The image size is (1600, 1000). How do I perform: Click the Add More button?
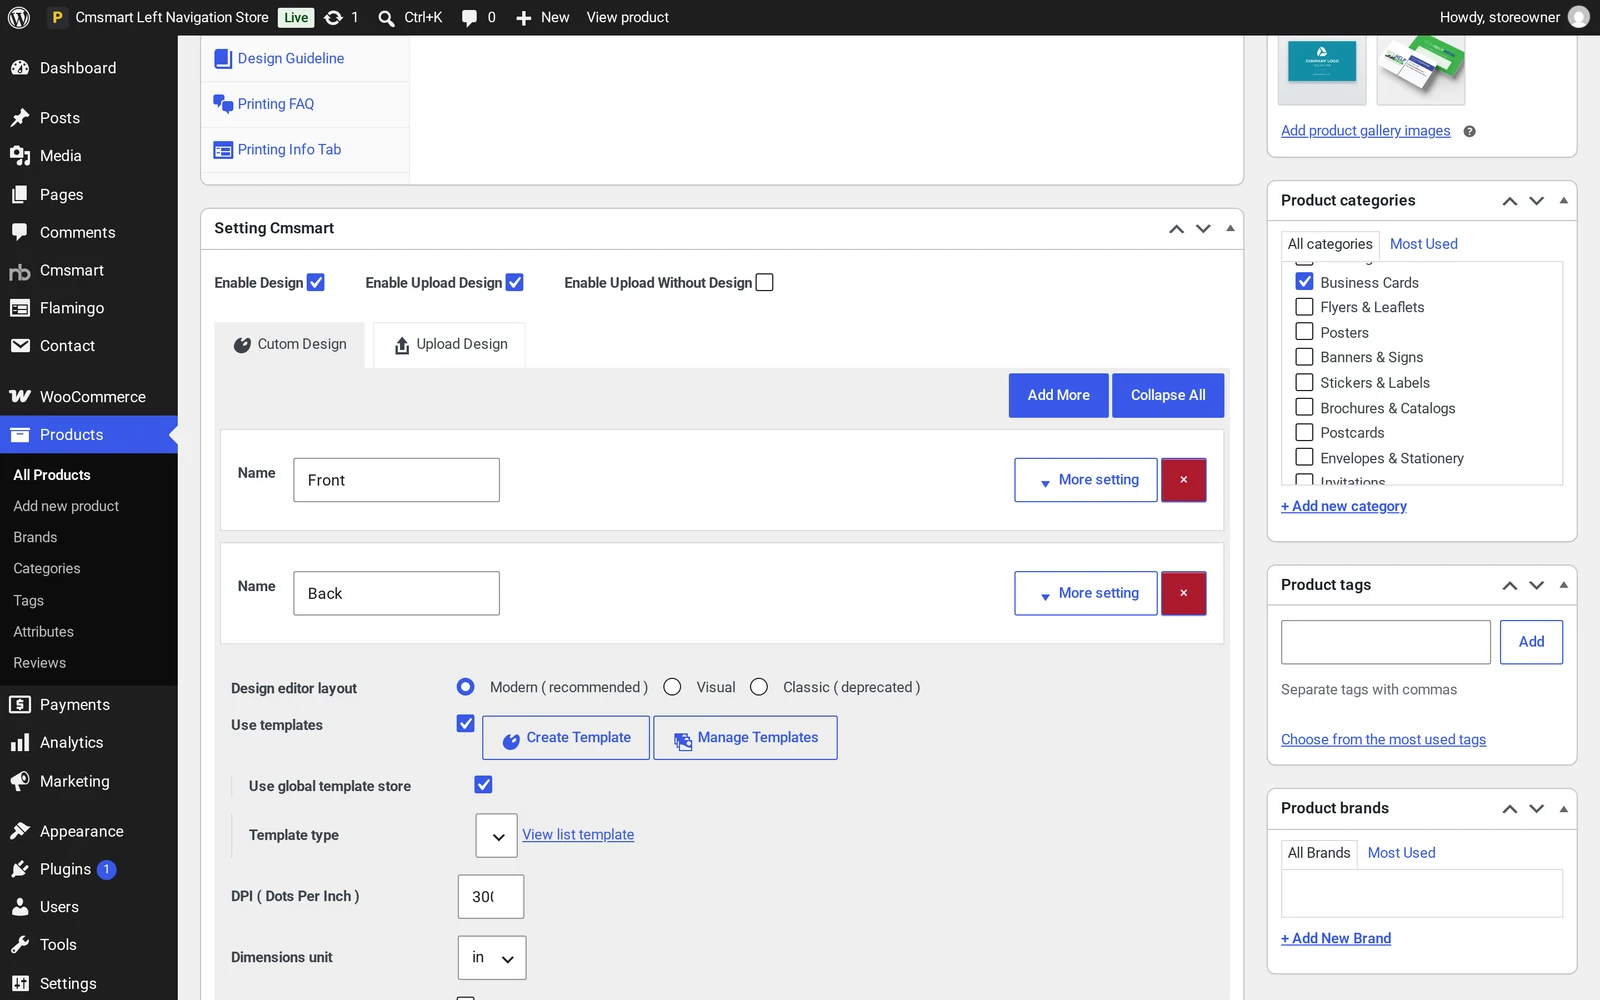coord(1059,395)
